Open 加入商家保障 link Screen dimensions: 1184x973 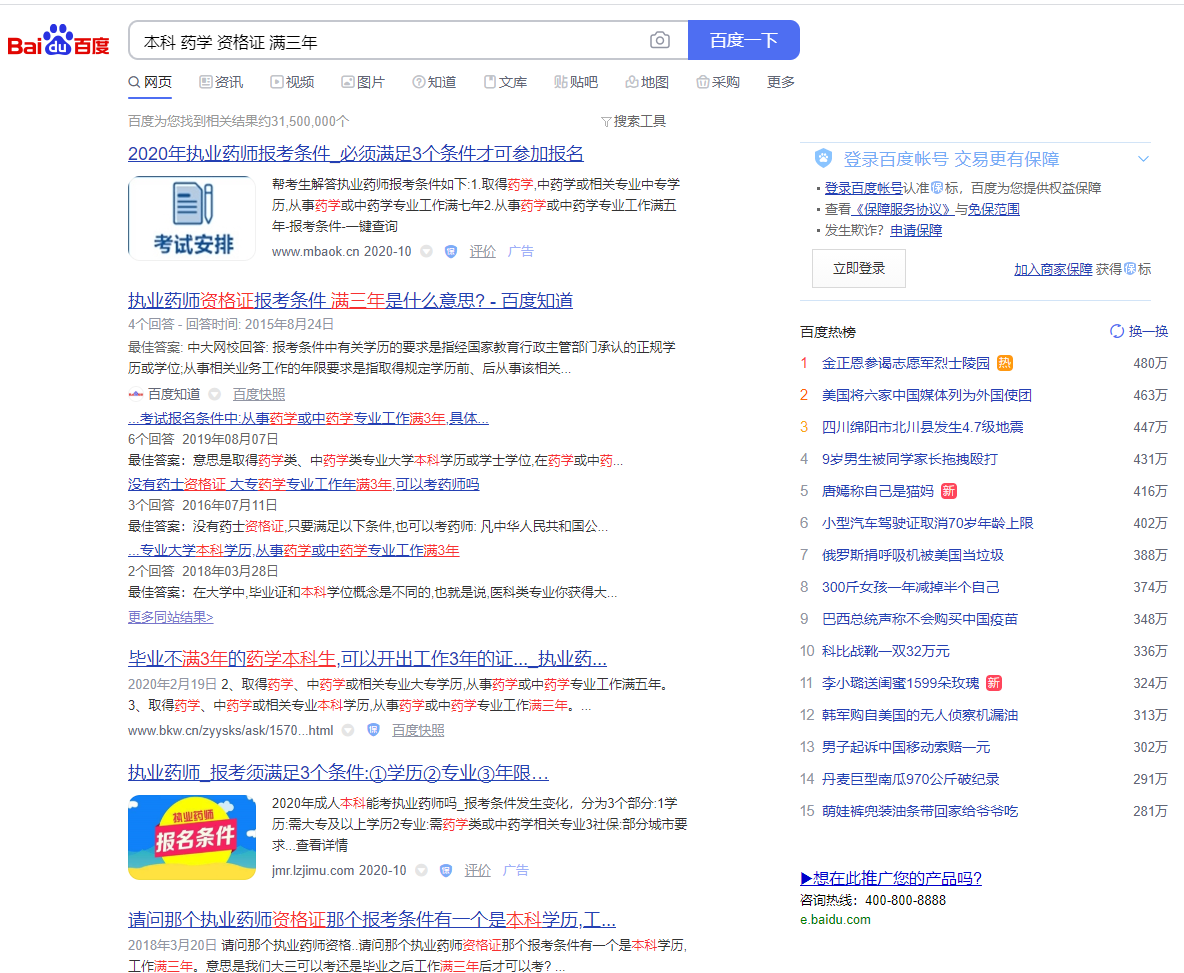(1053, 269)
